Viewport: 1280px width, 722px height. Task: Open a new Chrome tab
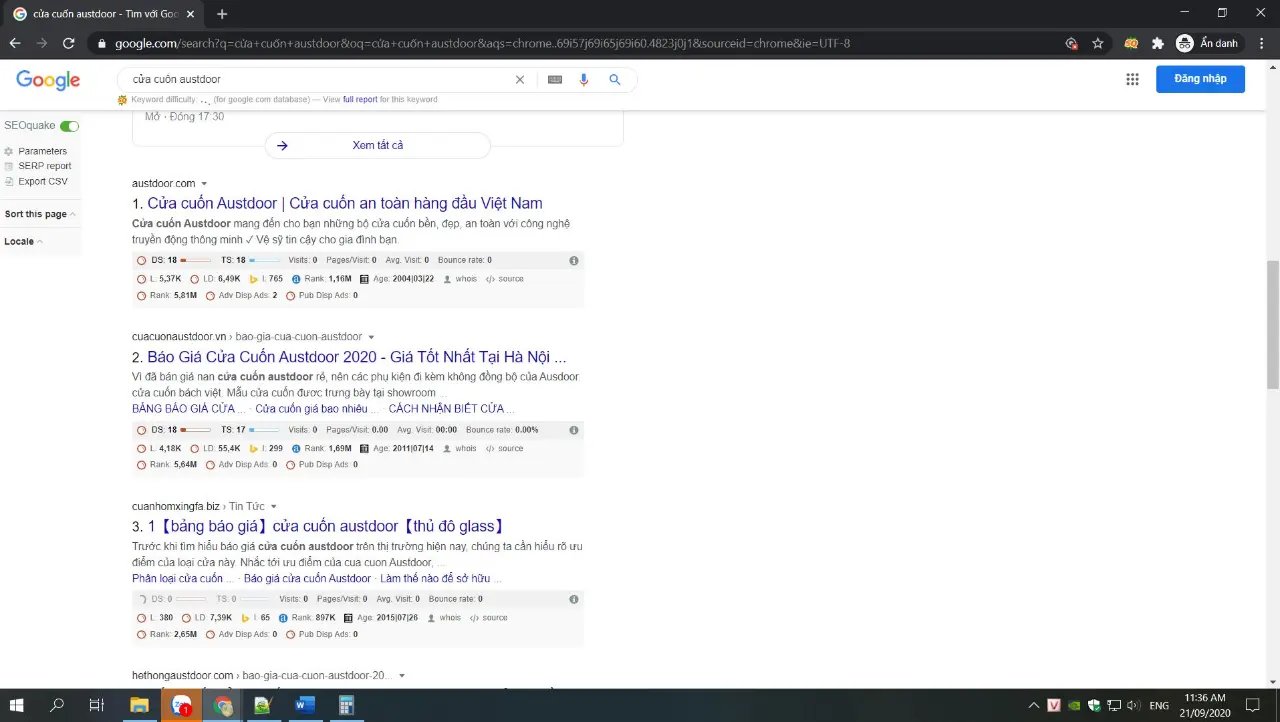(222, 14)
